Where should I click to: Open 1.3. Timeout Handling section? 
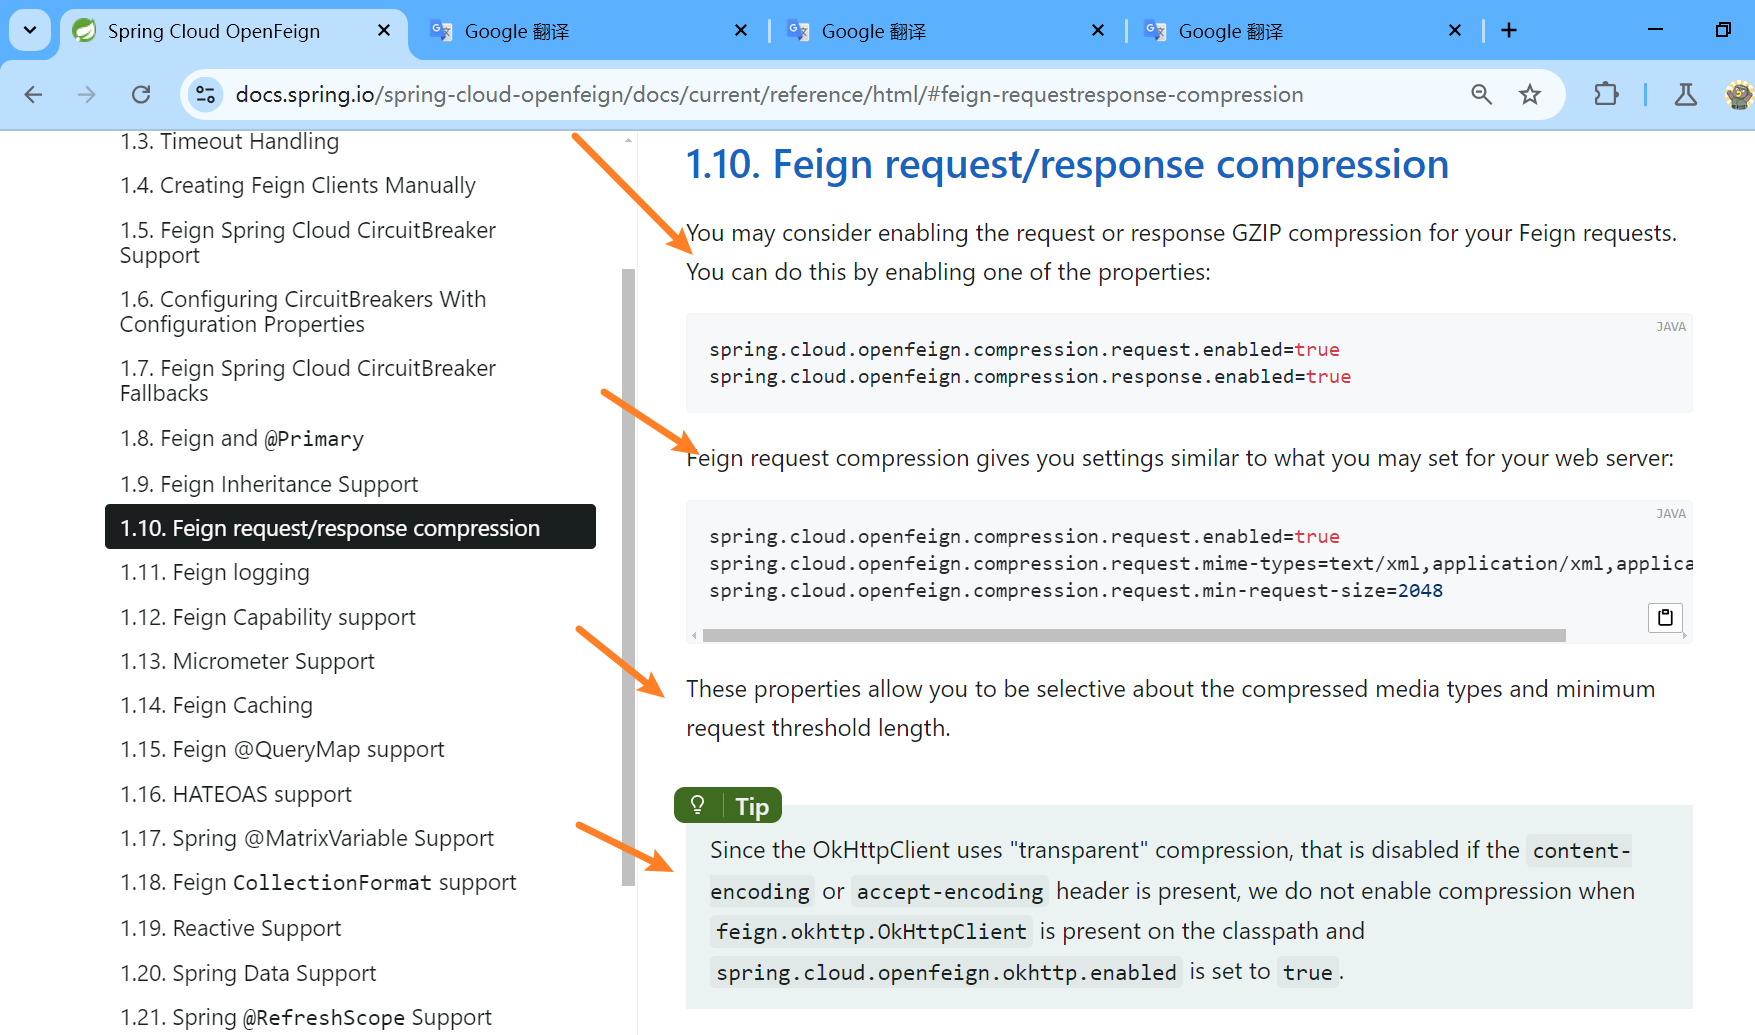229,141
